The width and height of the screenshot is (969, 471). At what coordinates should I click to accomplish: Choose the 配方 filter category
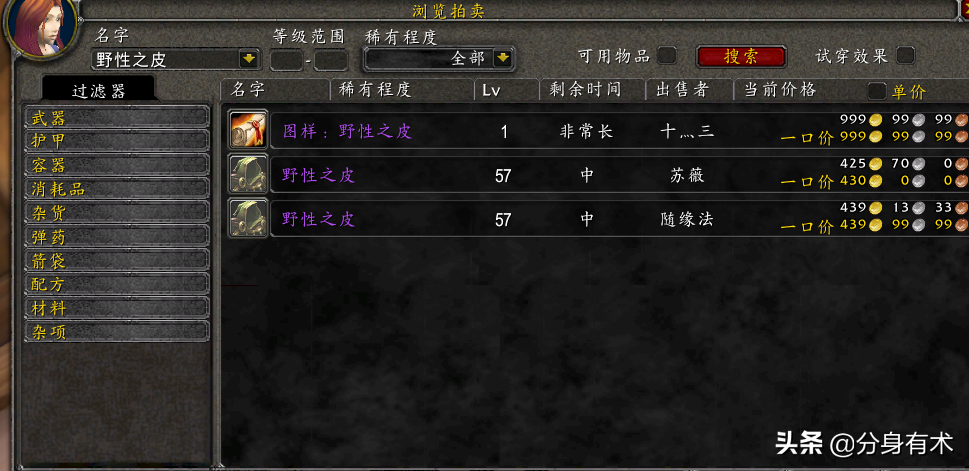coord(117,284)
